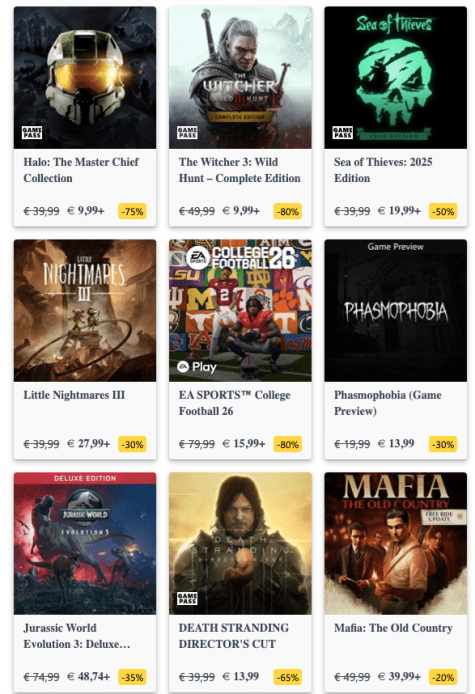Click the Game Pass badge on Witcher 3 cover
This screenshot has width=475, height=694.
[x=187, y=132]
